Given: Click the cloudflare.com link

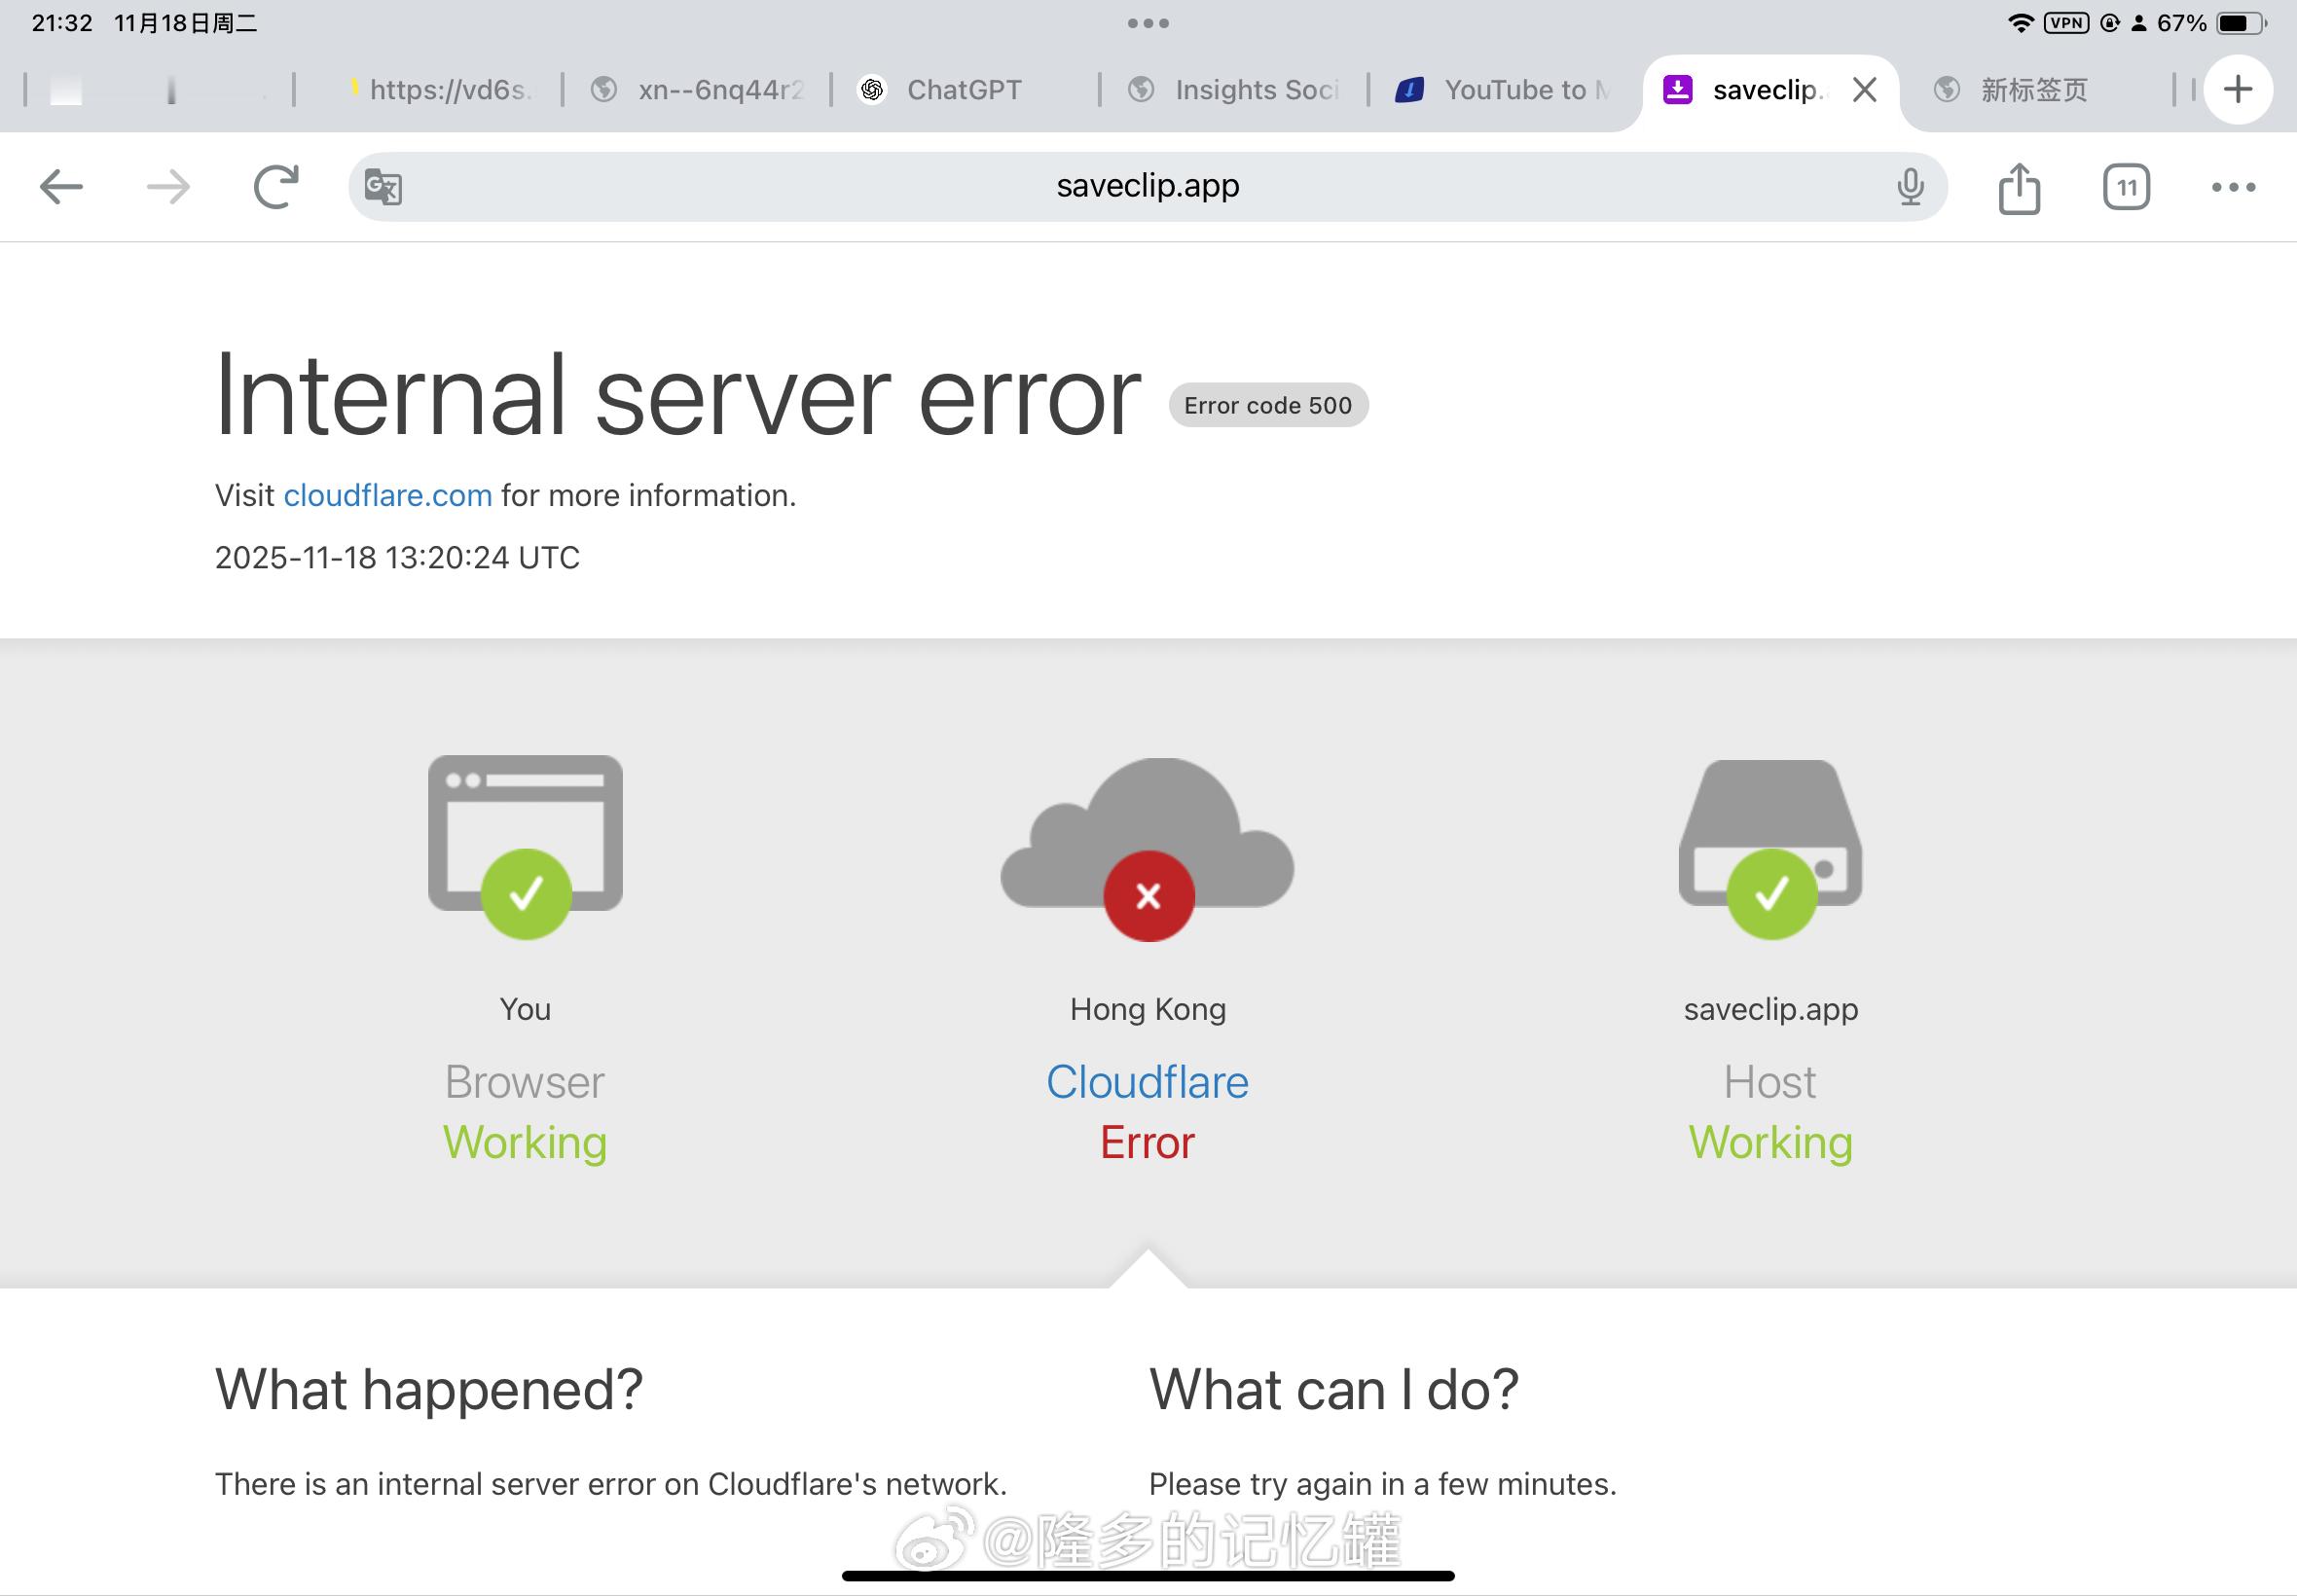Looking at the screenshot, I should pos(388,496).
